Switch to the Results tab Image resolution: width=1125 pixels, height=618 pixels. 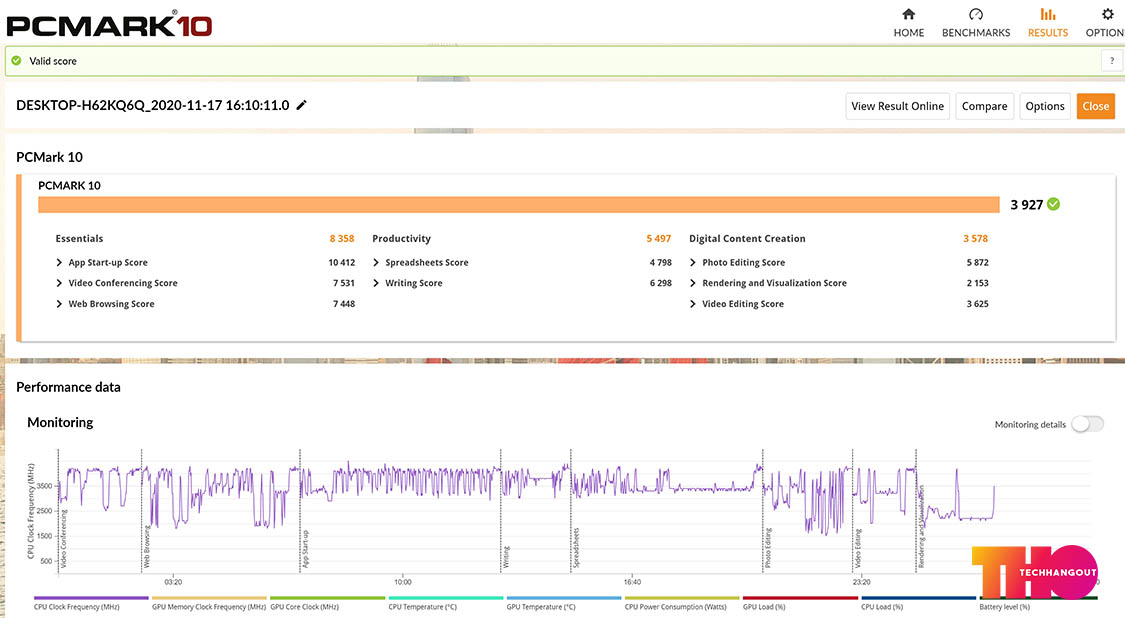pos(1048,23)
